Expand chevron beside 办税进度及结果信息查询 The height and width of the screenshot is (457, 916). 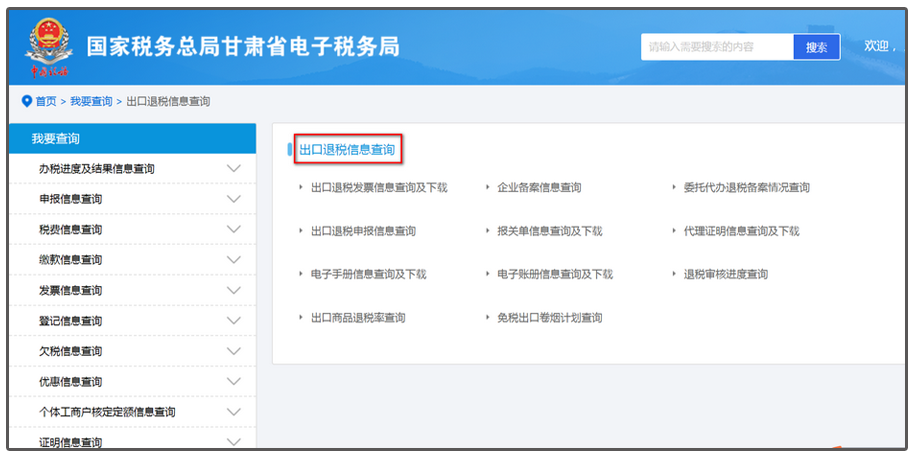234,168
